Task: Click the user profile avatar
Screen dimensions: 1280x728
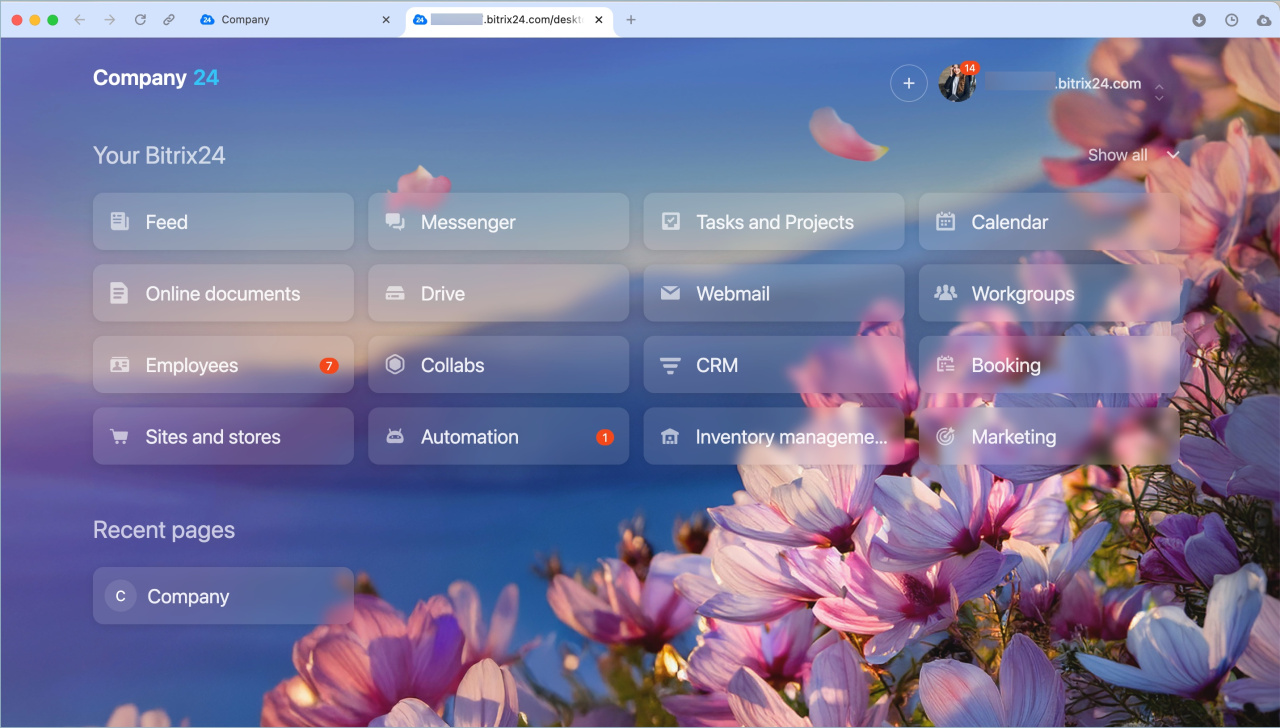Action: (x=956, y=84)
